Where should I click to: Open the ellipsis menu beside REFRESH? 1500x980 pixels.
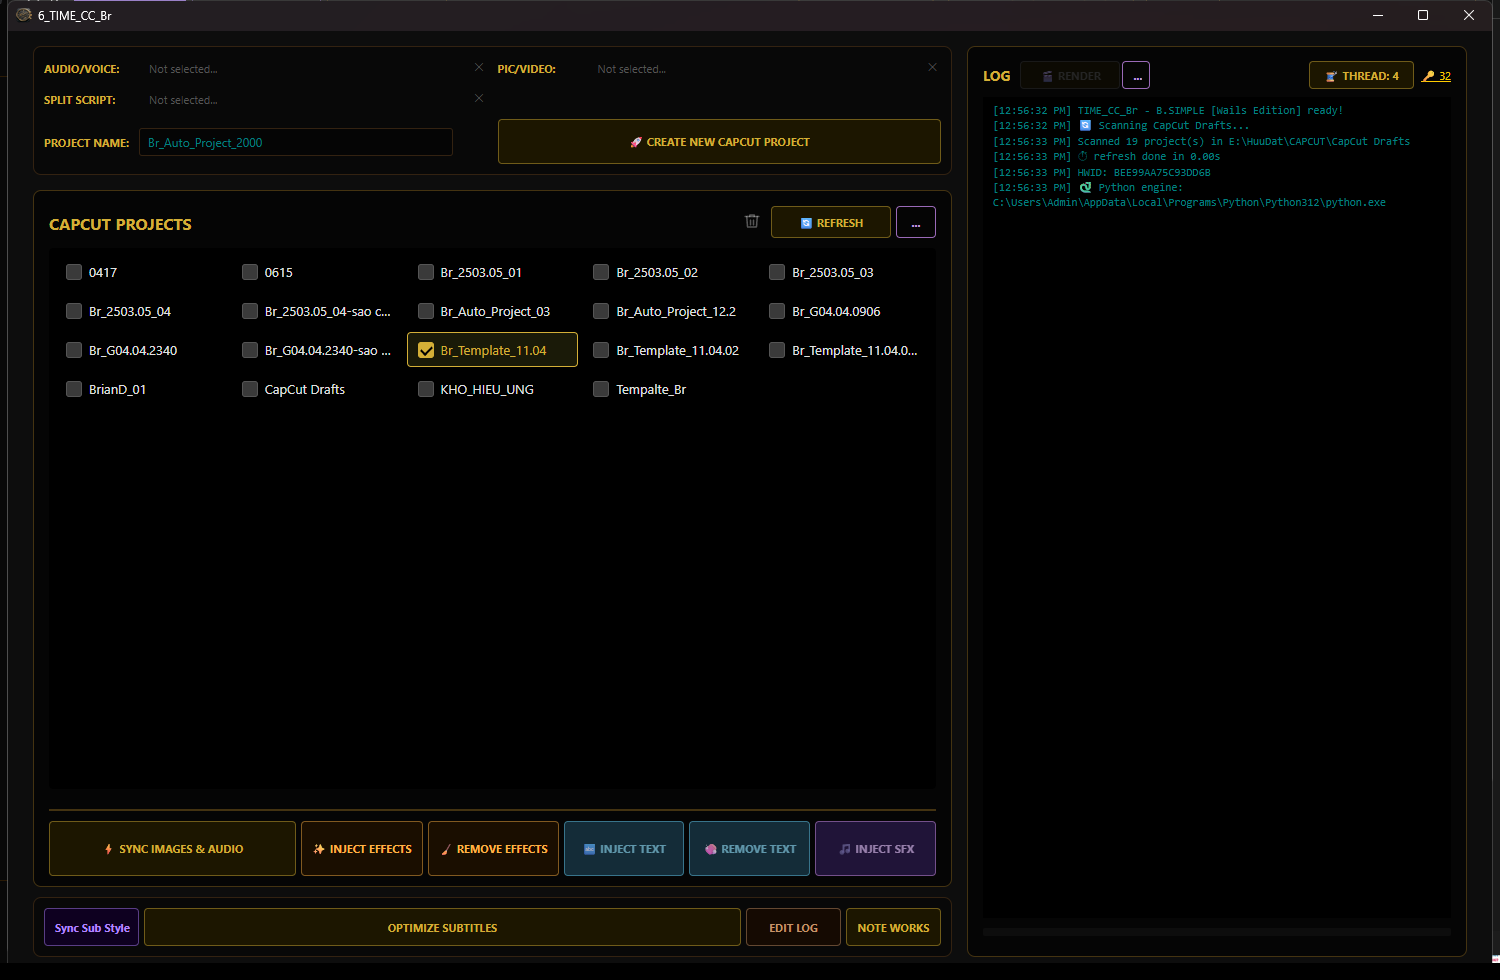click(x=916, y=222)
